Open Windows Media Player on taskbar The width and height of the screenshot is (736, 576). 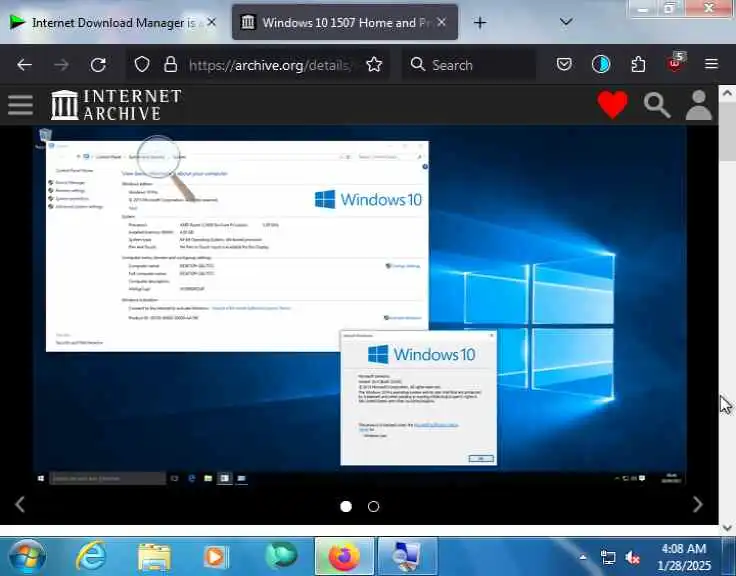pos(216,557)
